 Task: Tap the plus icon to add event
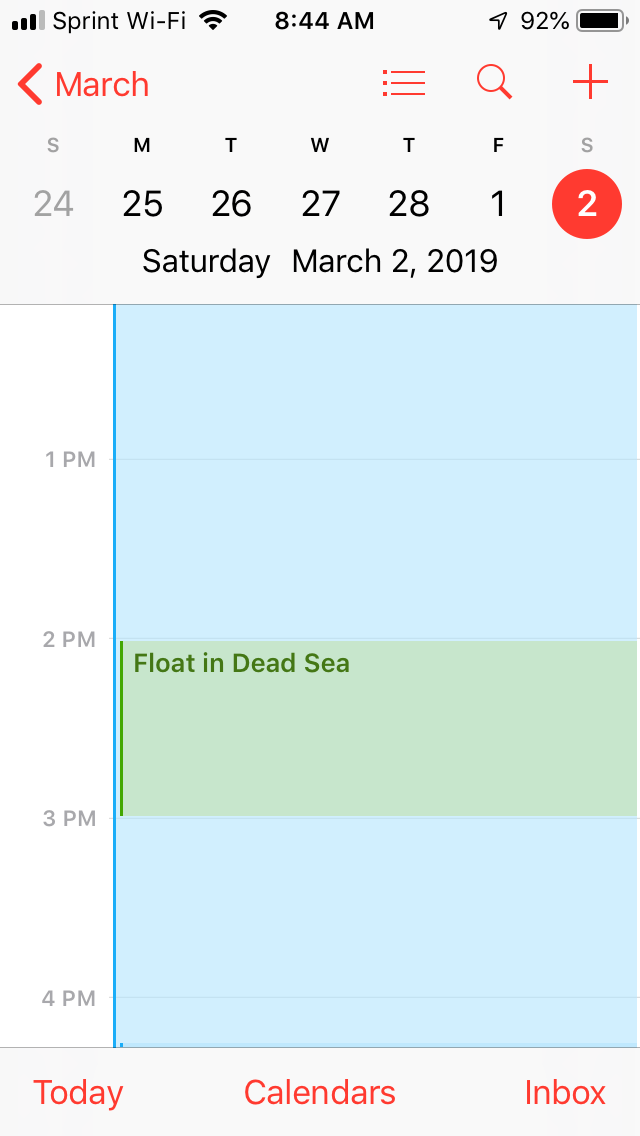[590, 83]
